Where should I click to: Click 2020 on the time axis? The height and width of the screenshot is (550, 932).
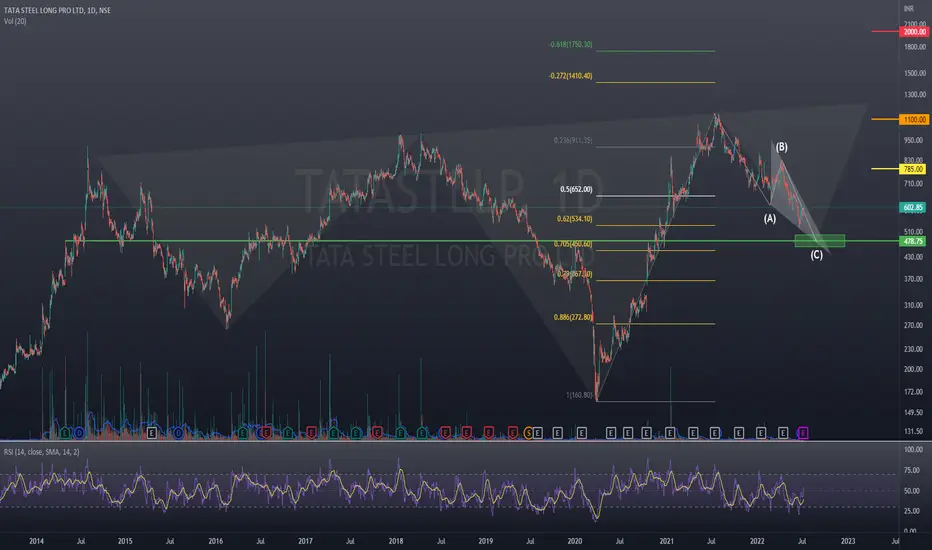(575, 541)
